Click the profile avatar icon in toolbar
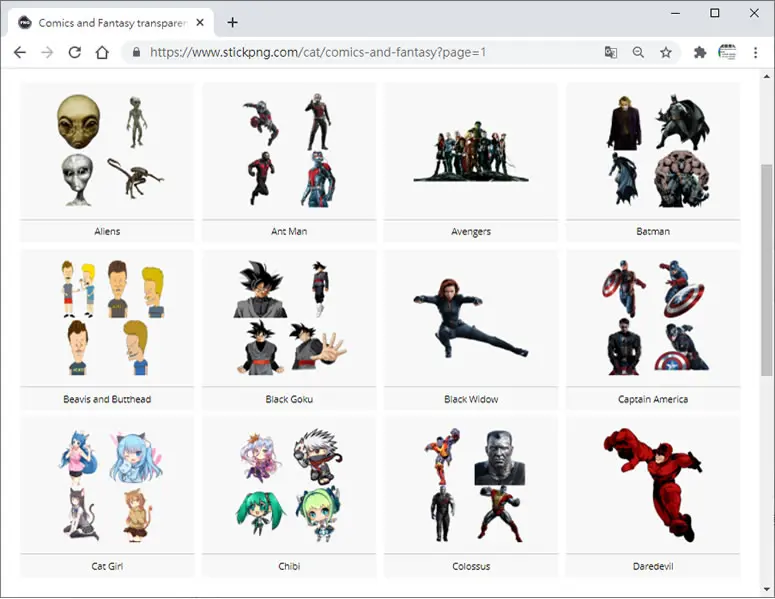This screenshot has width=775, height=599. click(x=727, y=52)
